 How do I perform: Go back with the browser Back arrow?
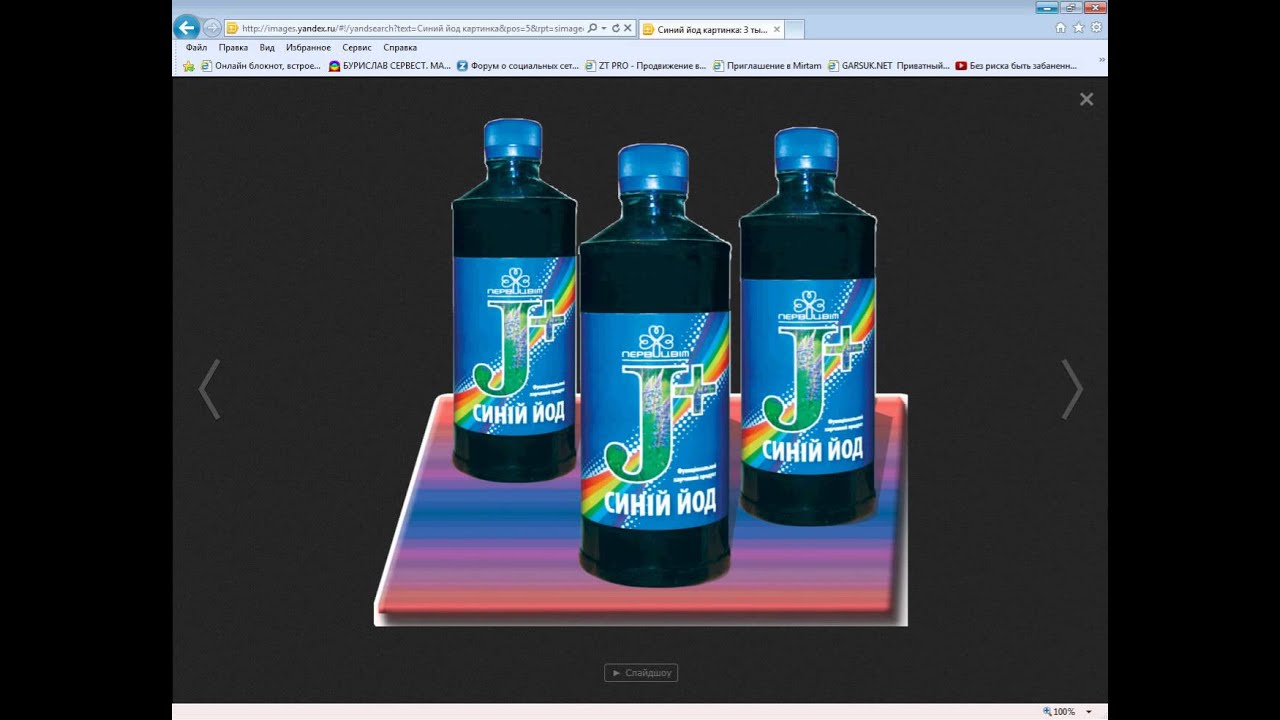186,28
